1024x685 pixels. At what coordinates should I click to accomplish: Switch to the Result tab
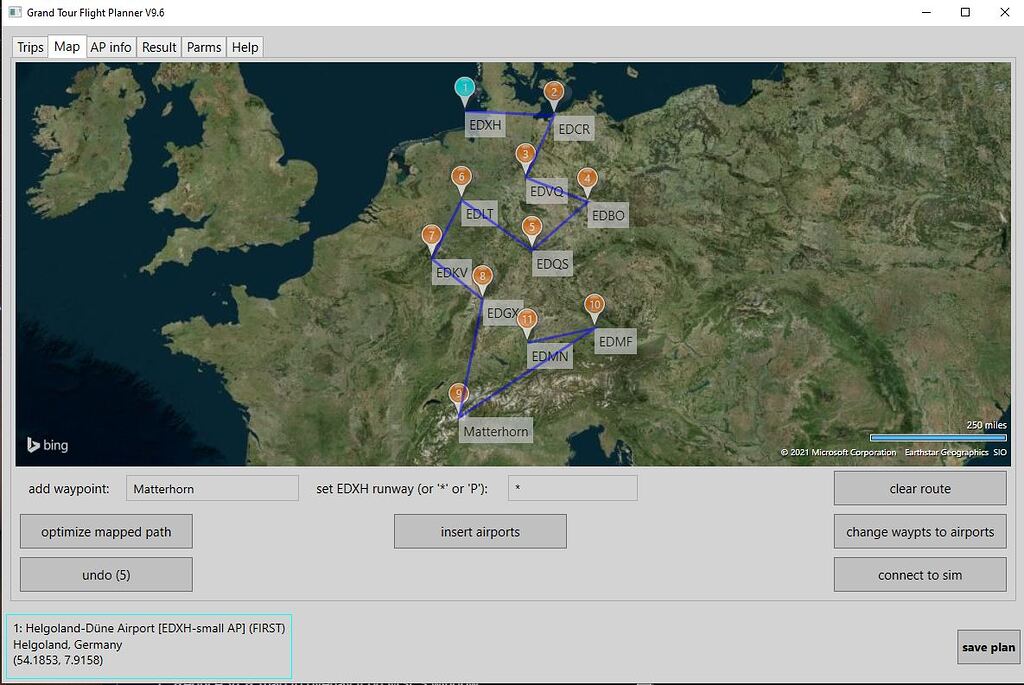(x=159, y=46)
